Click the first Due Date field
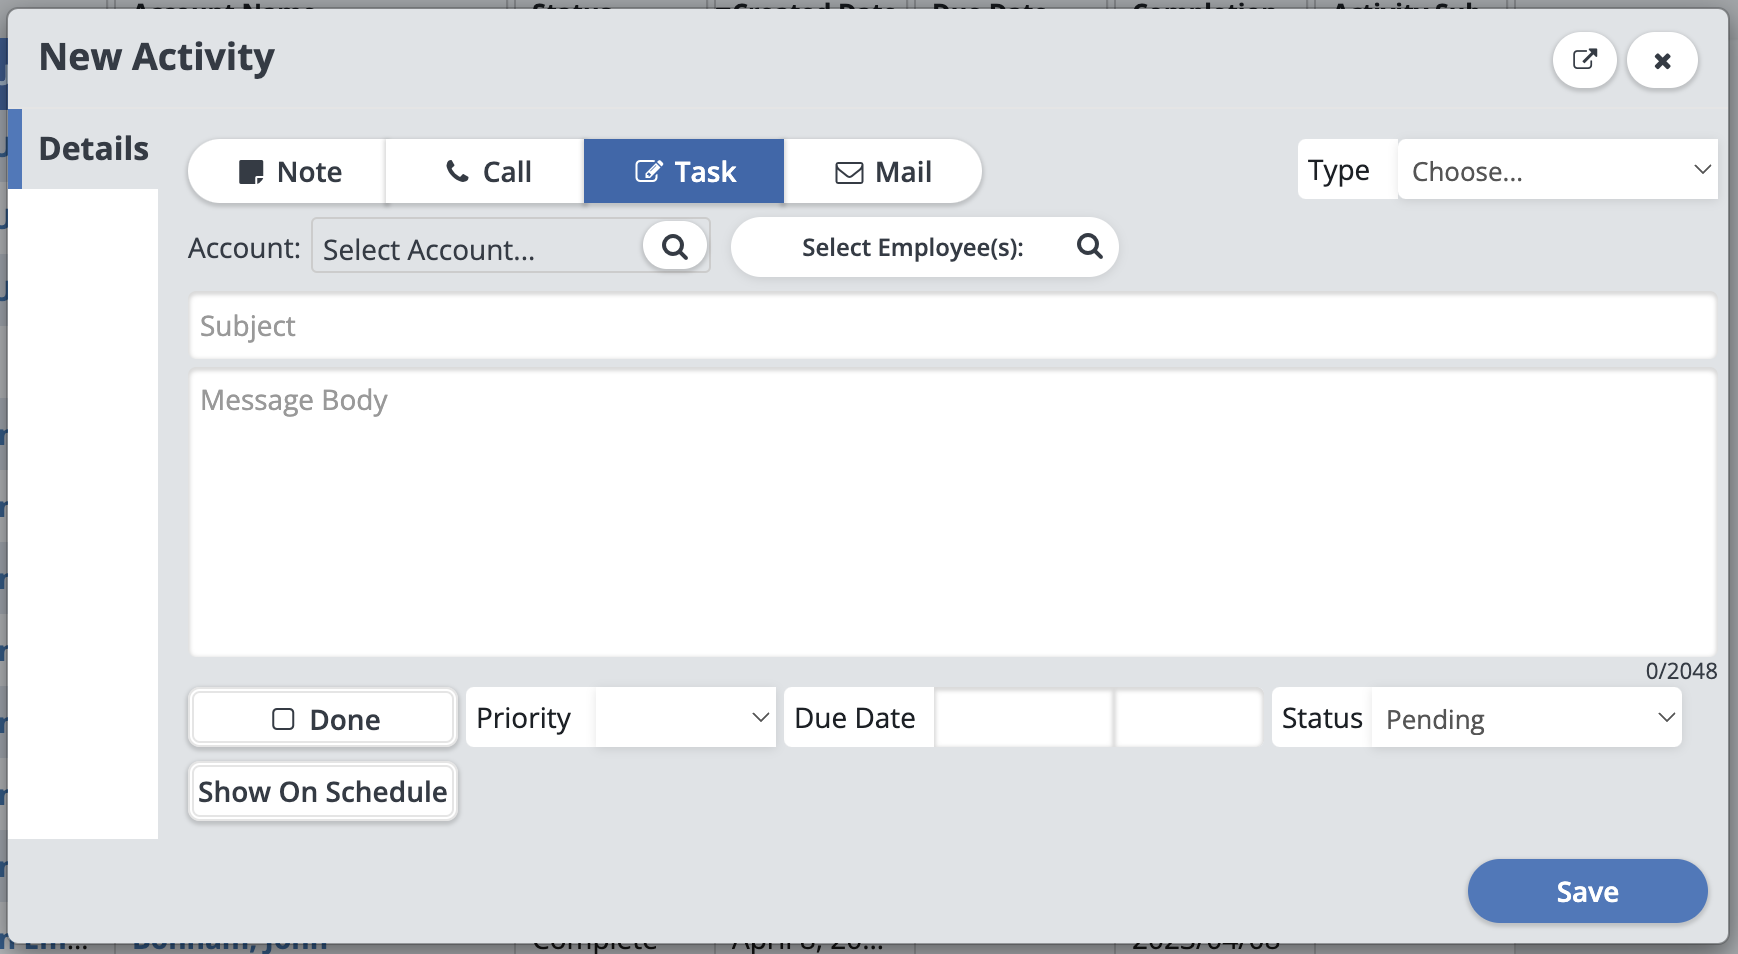This screenshot has height=954, width=1738. pyautogui.click(x=1023, y=718)
